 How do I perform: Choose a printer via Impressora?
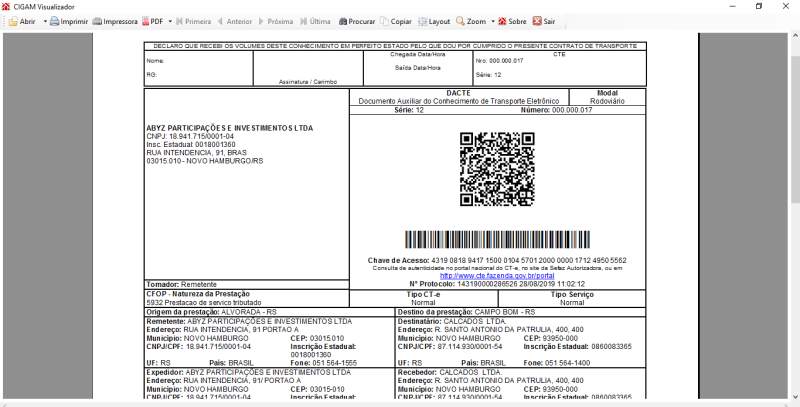(x=115, y=21)
